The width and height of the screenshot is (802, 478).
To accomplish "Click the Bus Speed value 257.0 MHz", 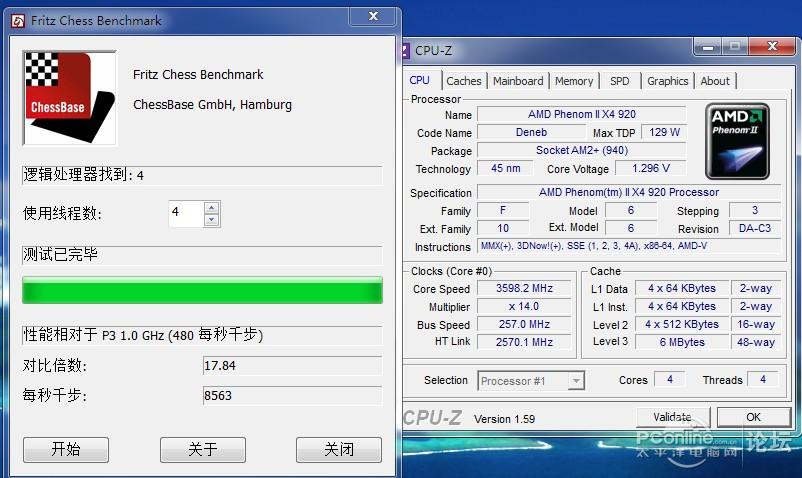I will 524,324.
